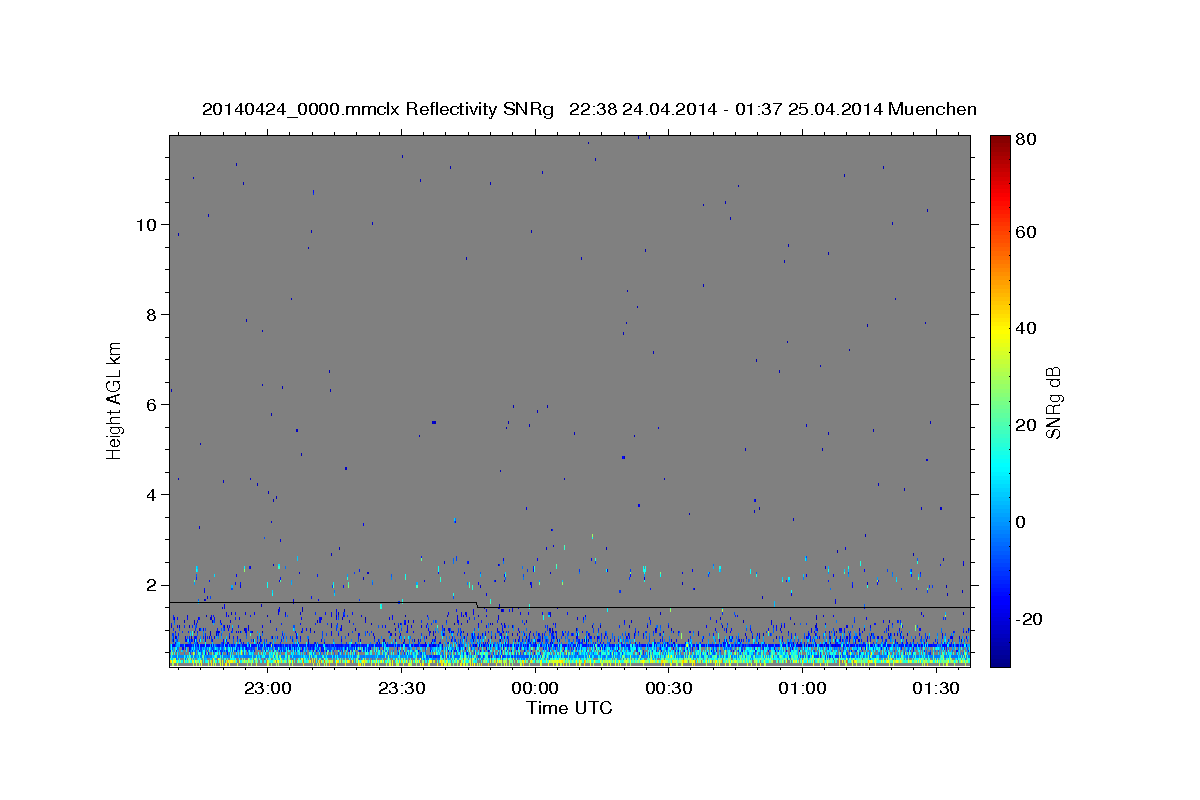Click the colorbar value 80
1200x800 pixels.
tap(1025, 139)
